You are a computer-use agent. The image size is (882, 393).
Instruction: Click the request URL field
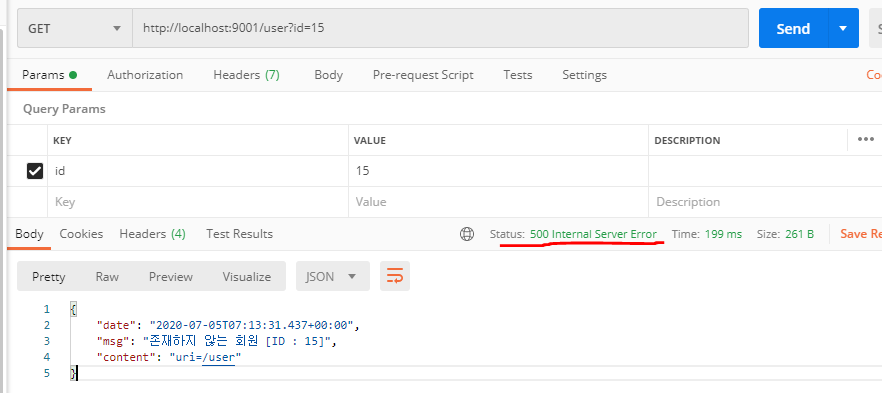(440, 28)
